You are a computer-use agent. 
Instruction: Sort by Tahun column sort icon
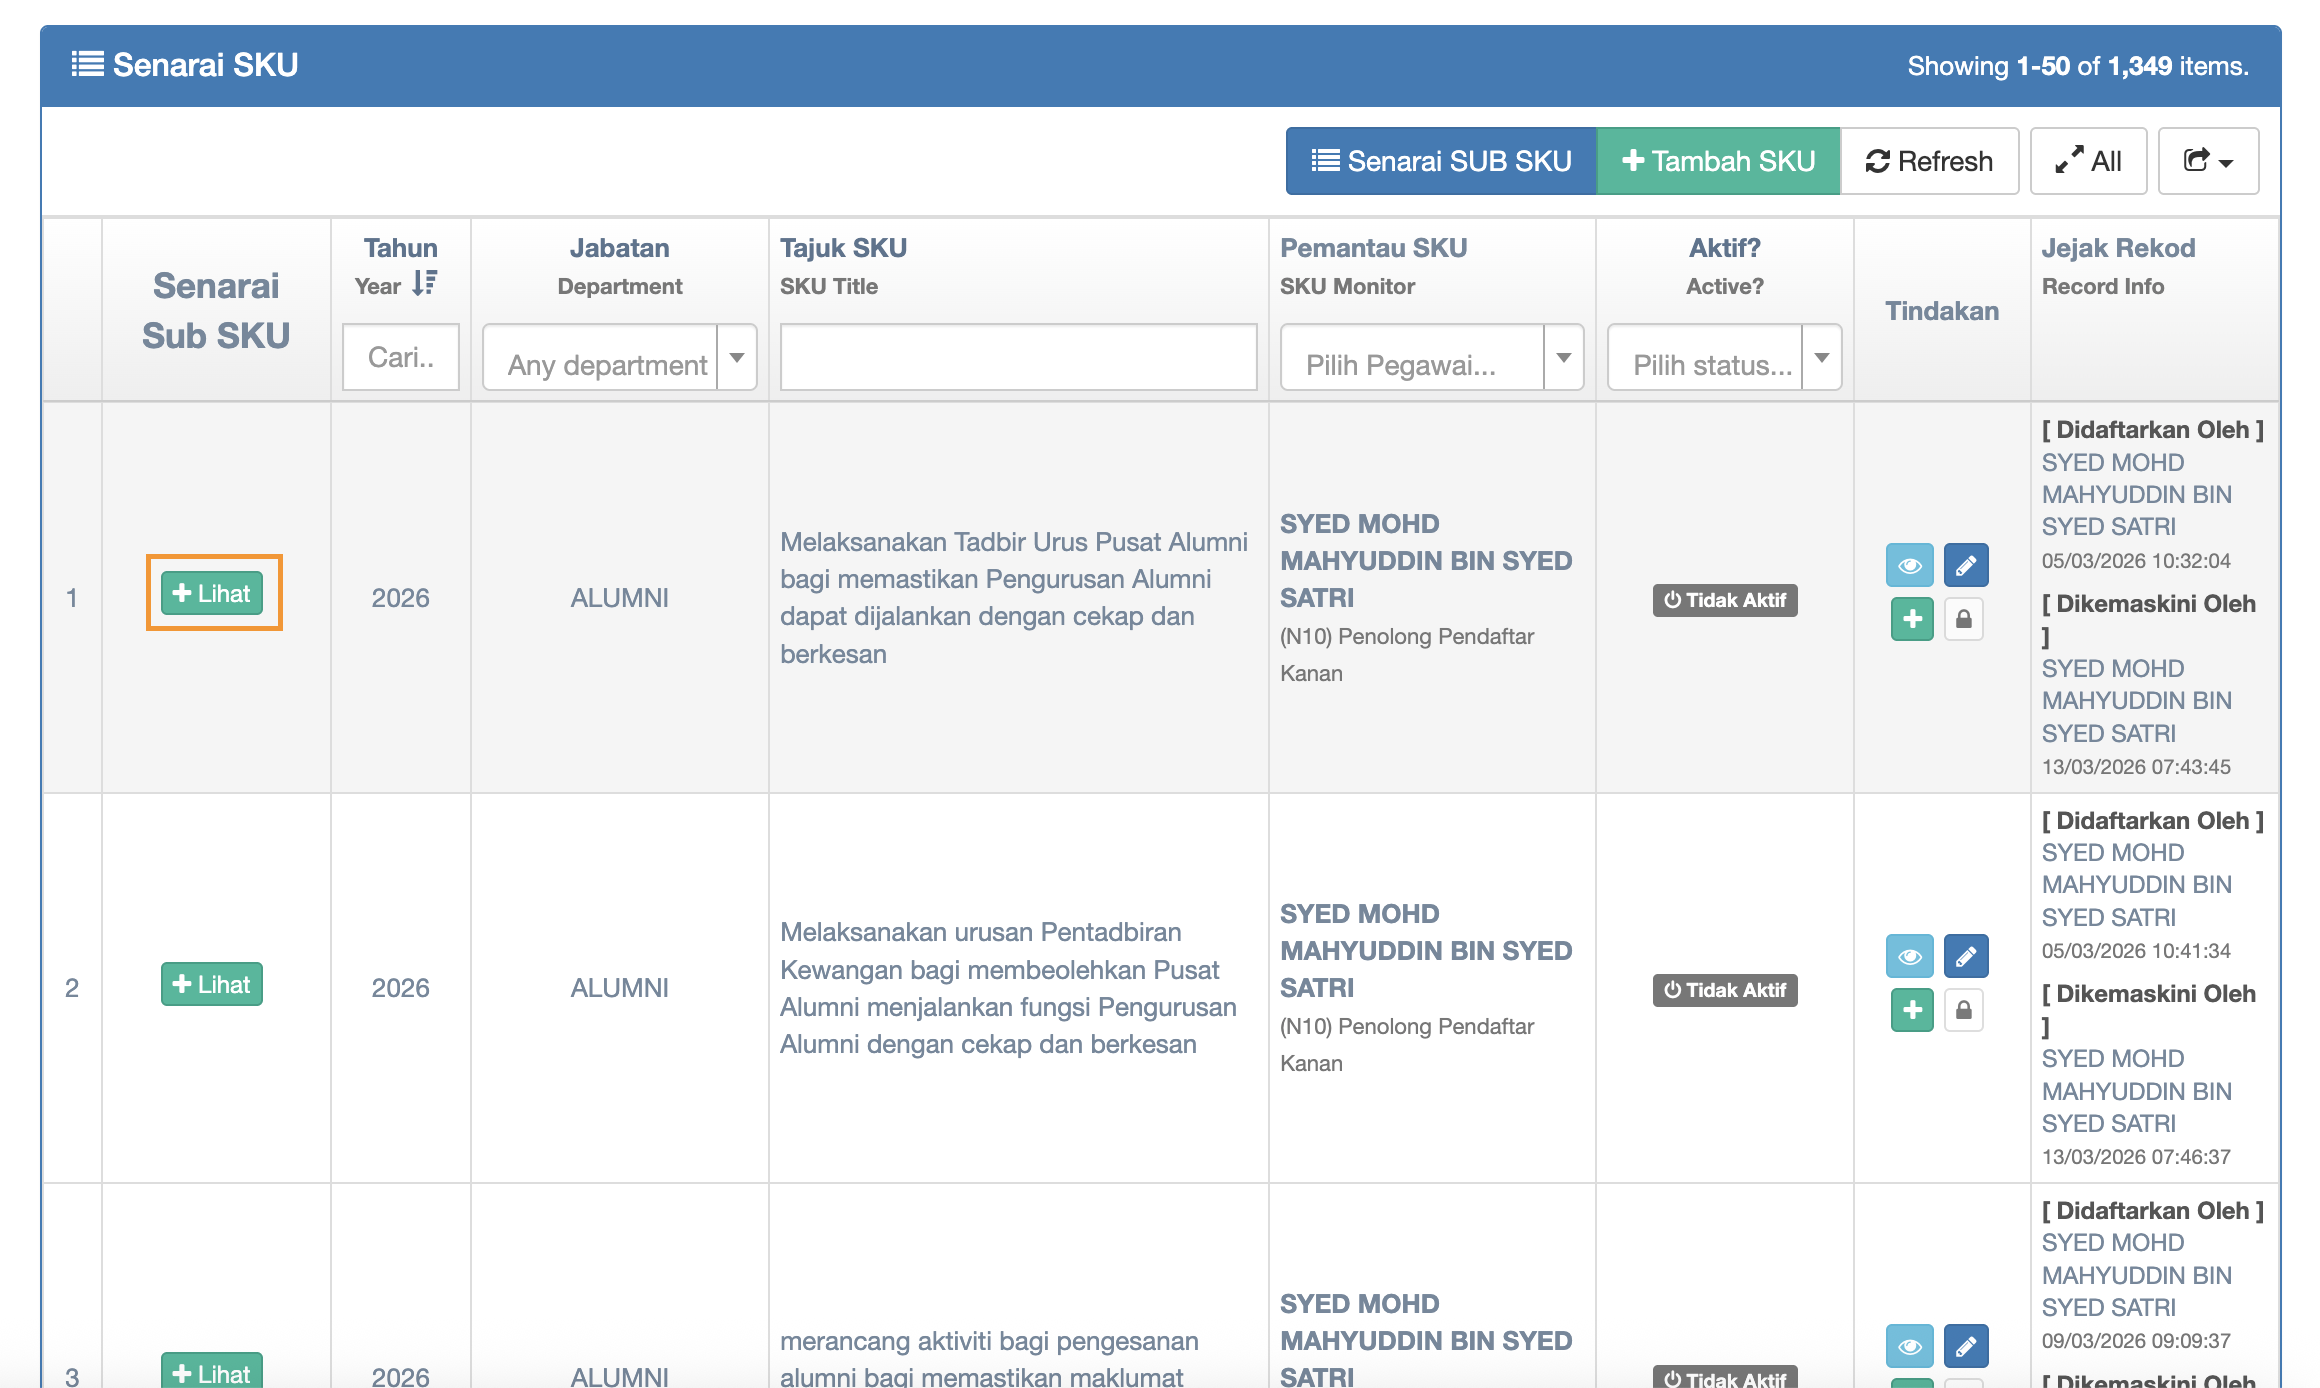pos(424,284)
